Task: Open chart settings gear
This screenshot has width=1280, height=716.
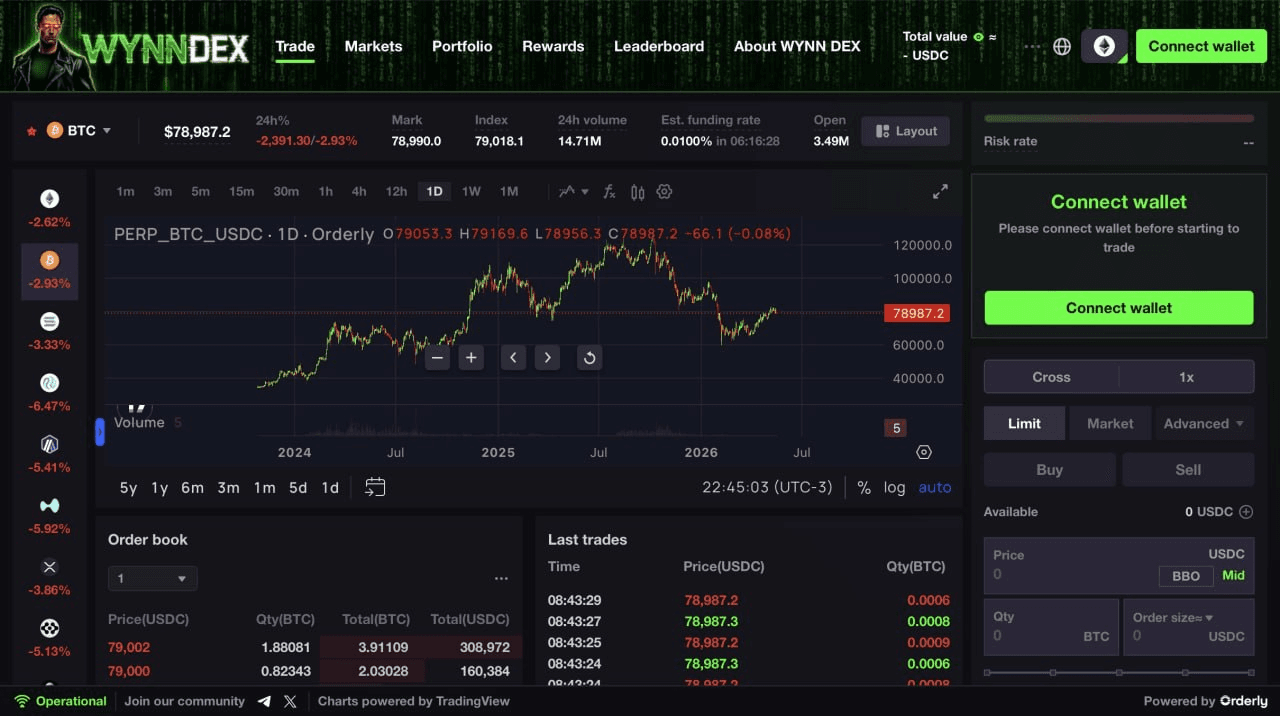Action: click(664, 191)
